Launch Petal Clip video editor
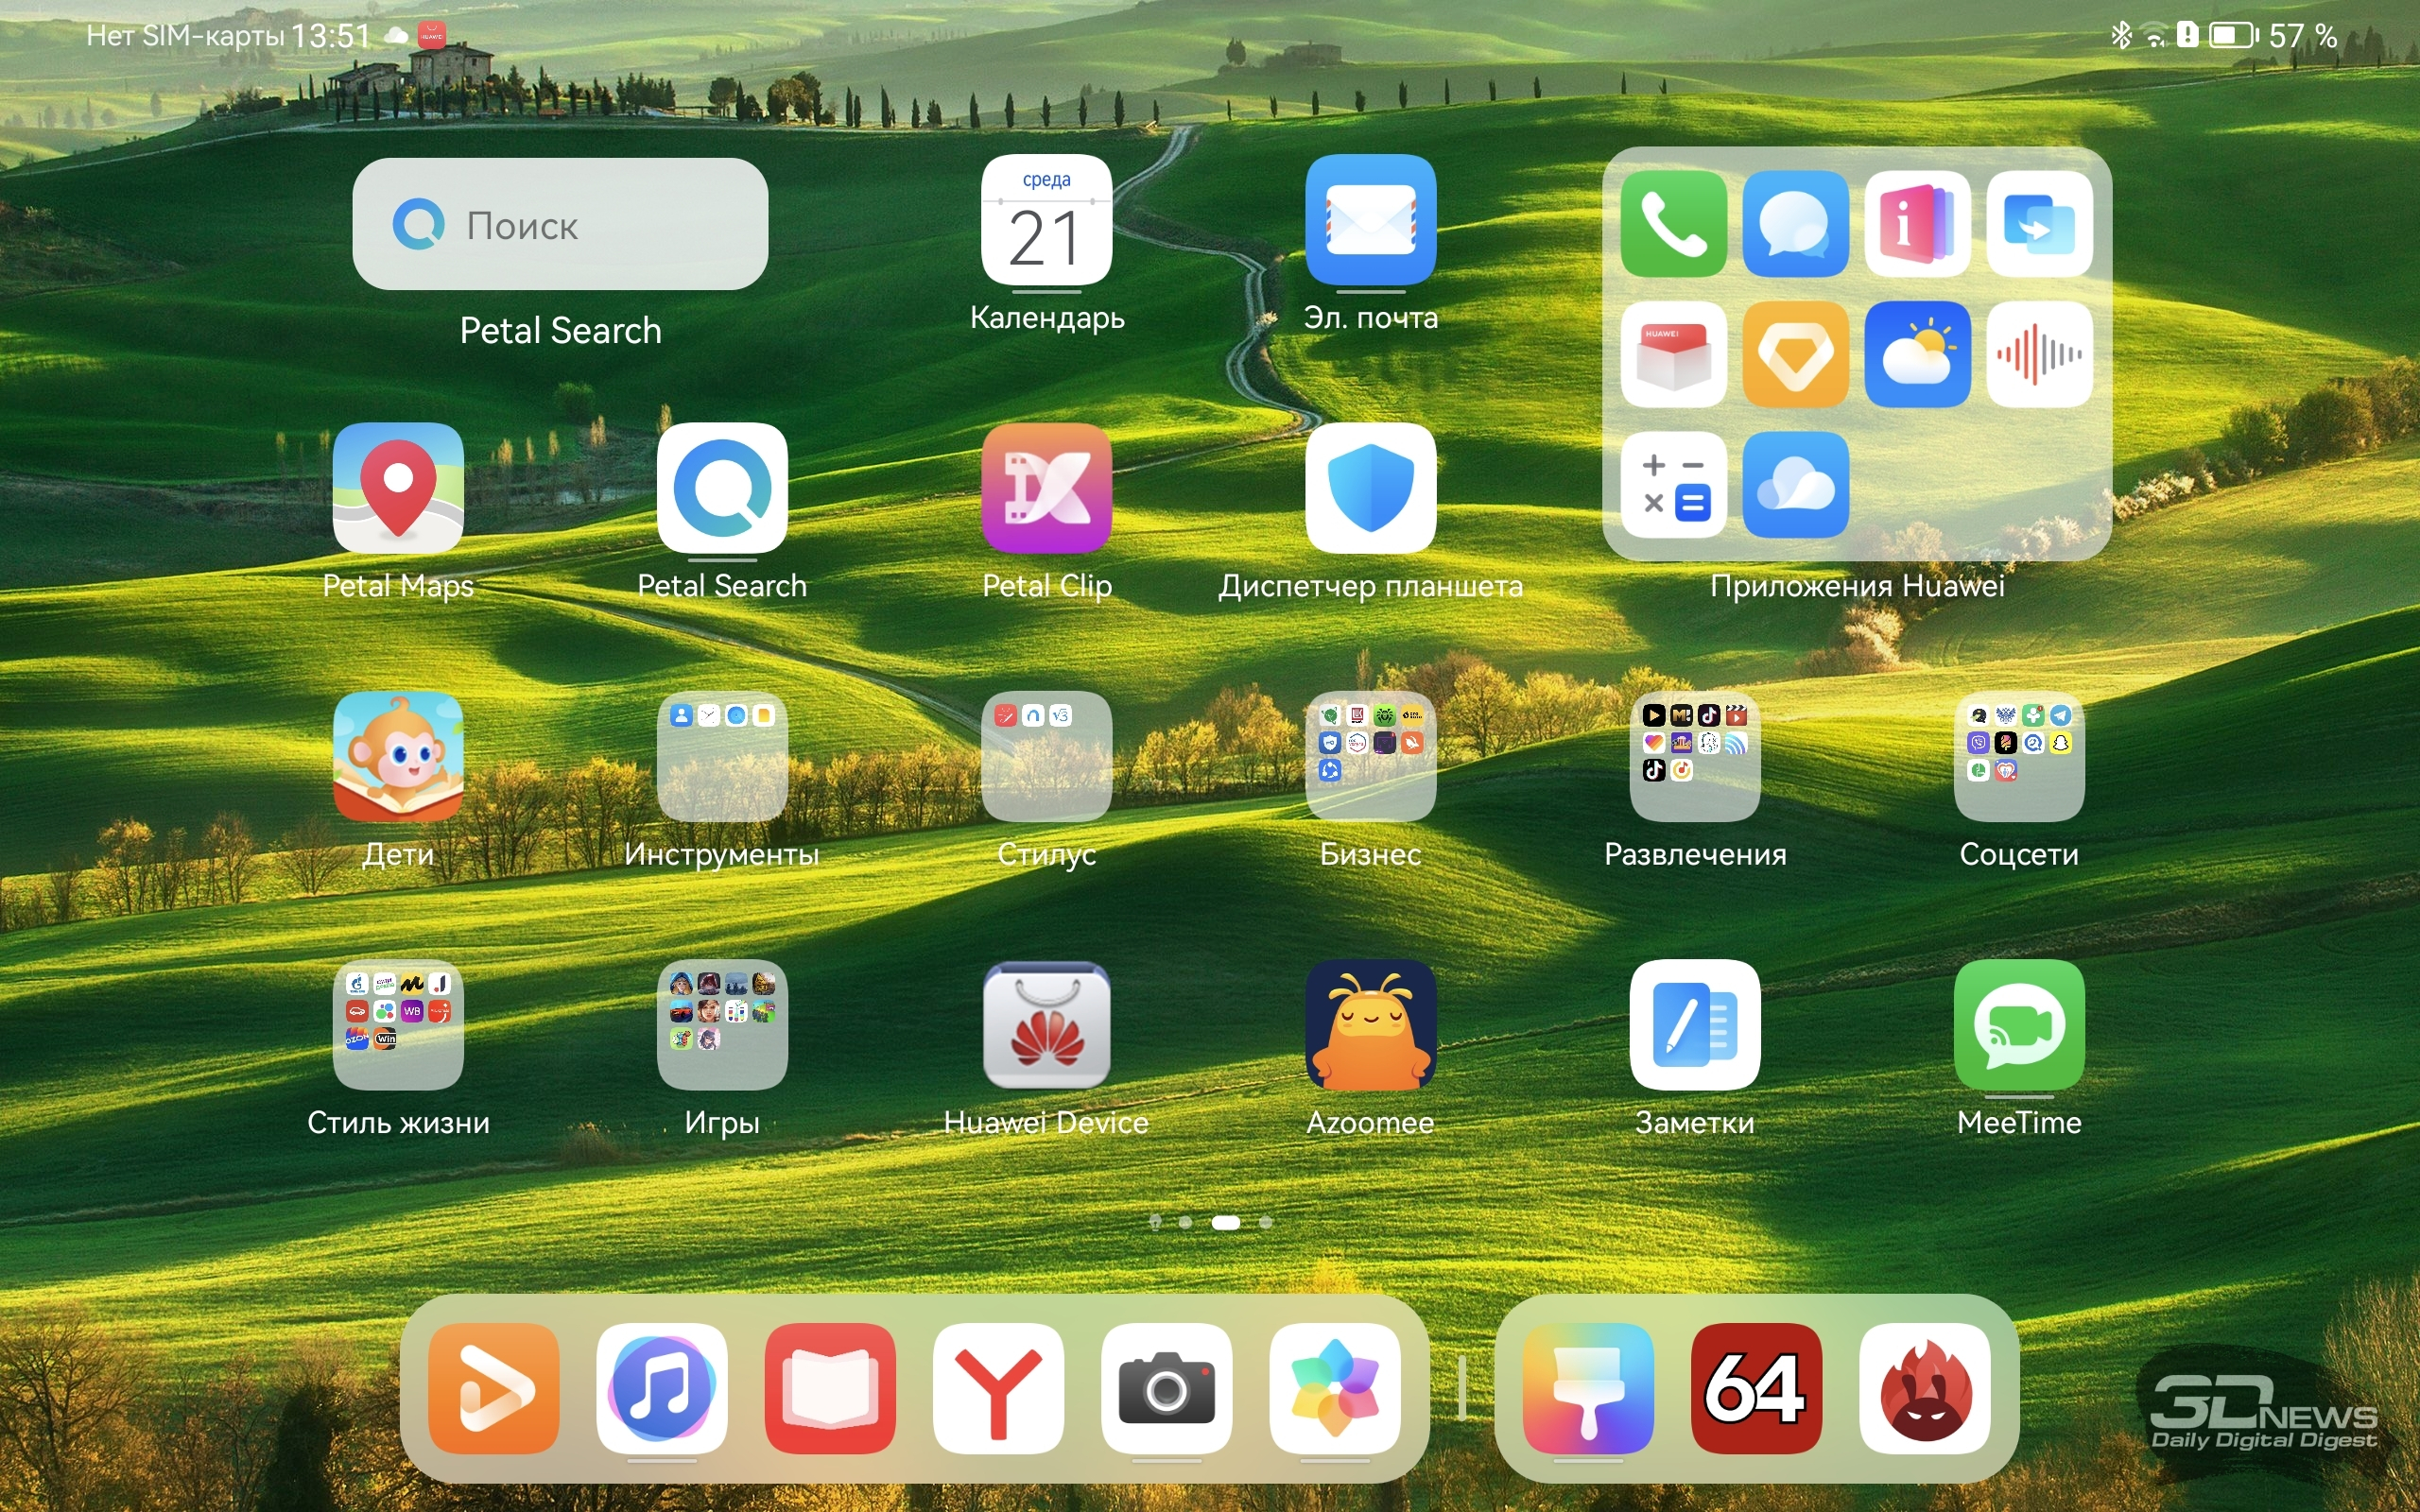This screenshot has width=2420, height=1512. [1046, 488]
